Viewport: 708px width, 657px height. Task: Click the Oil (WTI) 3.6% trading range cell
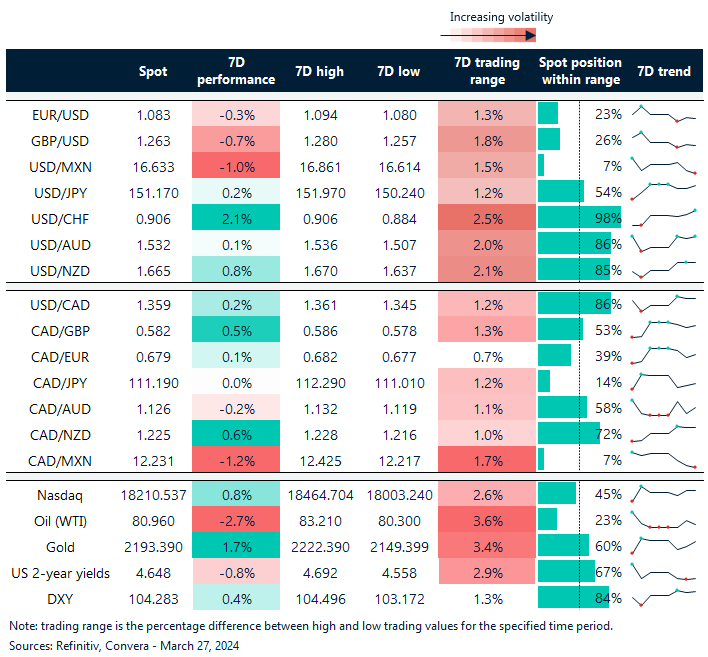[487, 520]
